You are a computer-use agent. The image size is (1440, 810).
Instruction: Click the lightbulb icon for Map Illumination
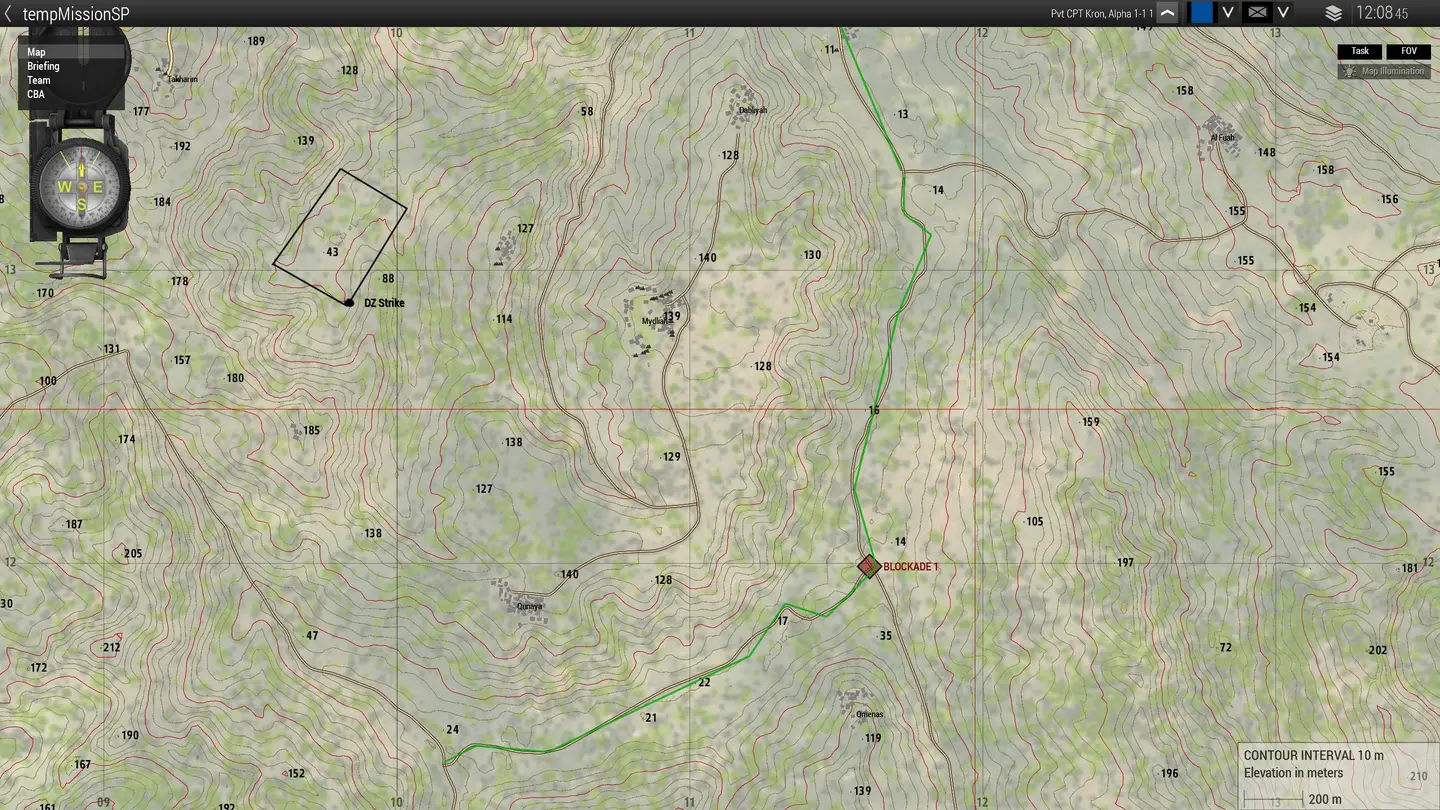click(x=1349, y=71)
